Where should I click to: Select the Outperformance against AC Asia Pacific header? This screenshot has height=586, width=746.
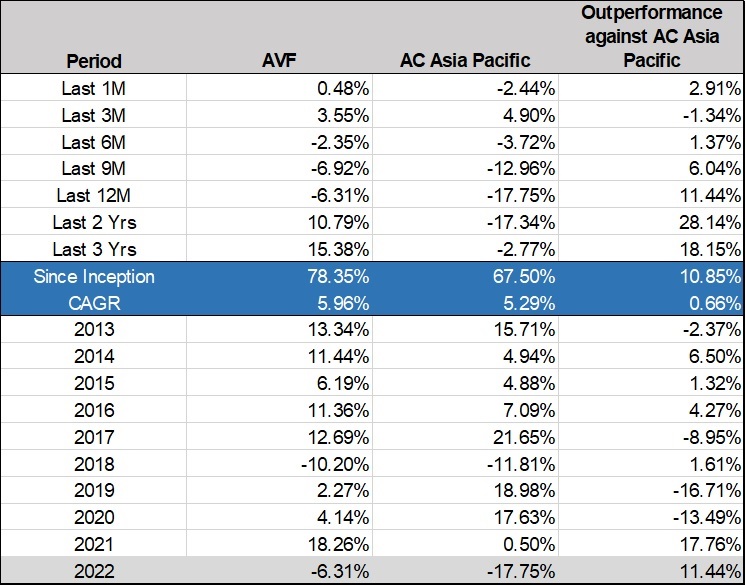(x=652, y=37)
